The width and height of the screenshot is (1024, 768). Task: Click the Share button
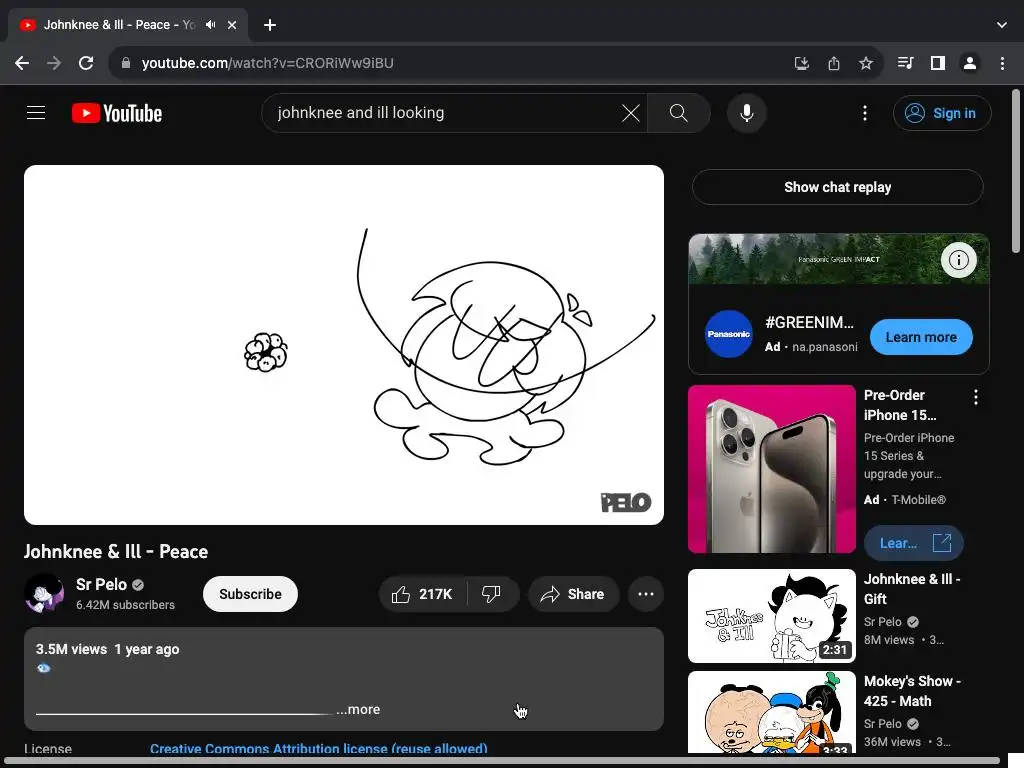tap(573, 594)
